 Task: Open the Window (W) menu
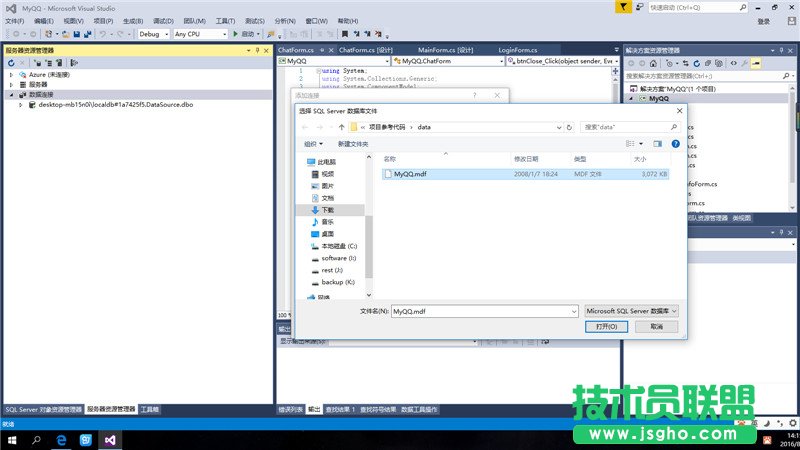[x=316, y=21]
